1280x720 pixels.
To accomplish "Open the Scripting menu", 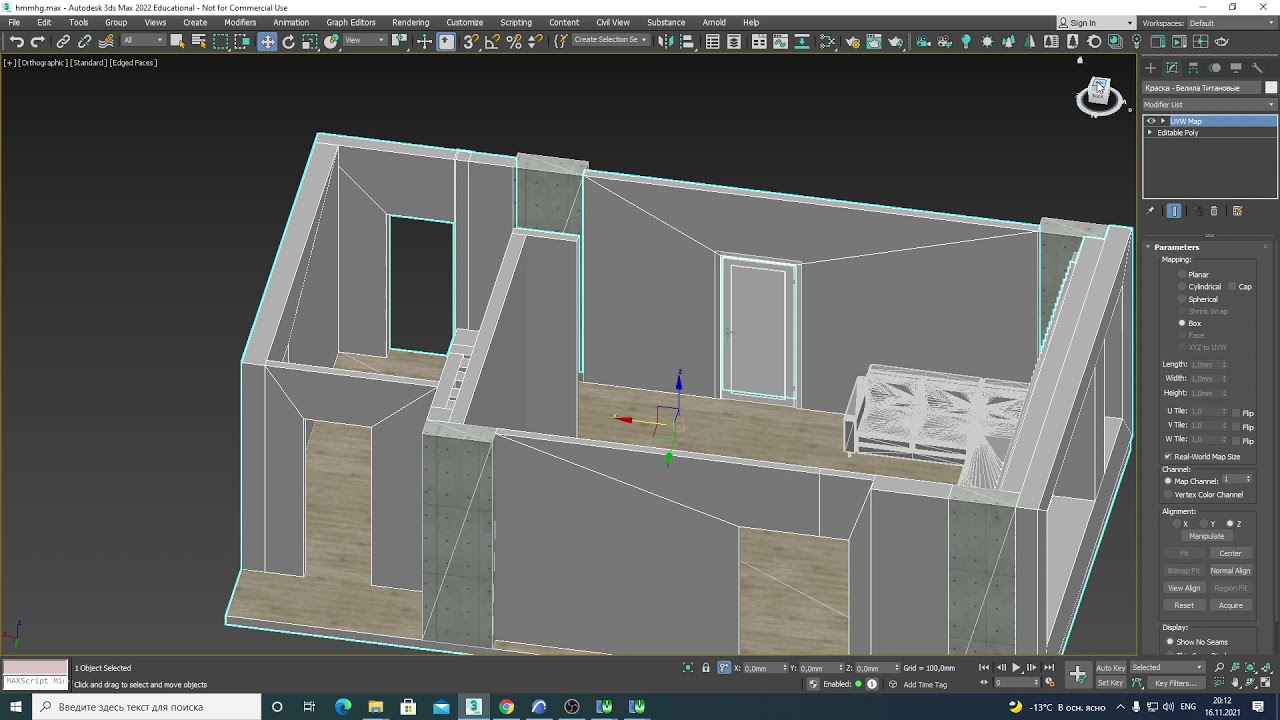I will [516, 22].
